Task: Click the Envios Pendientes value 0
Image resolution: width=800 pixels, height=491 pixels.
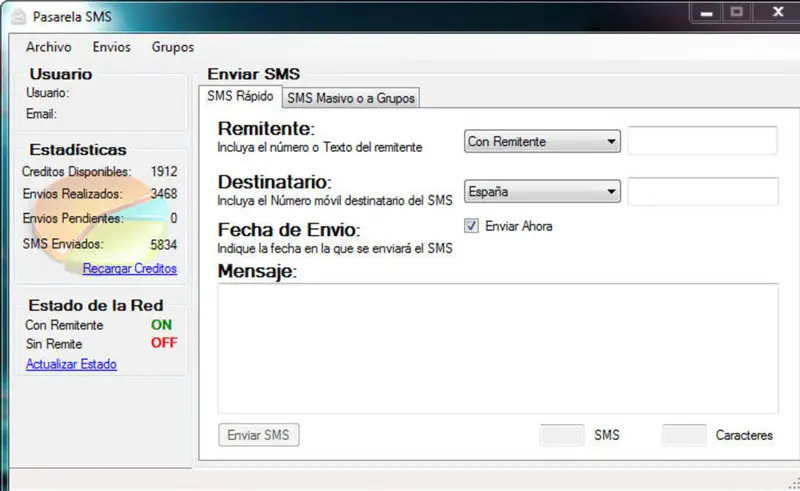Action: tap(173, 218)
